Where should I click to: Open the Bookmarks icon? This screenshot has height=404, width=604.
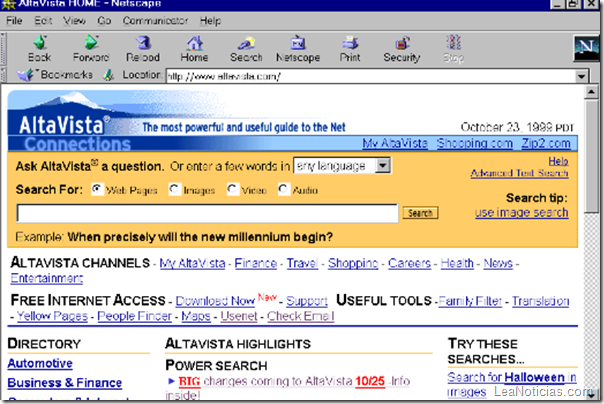point(25,75)
